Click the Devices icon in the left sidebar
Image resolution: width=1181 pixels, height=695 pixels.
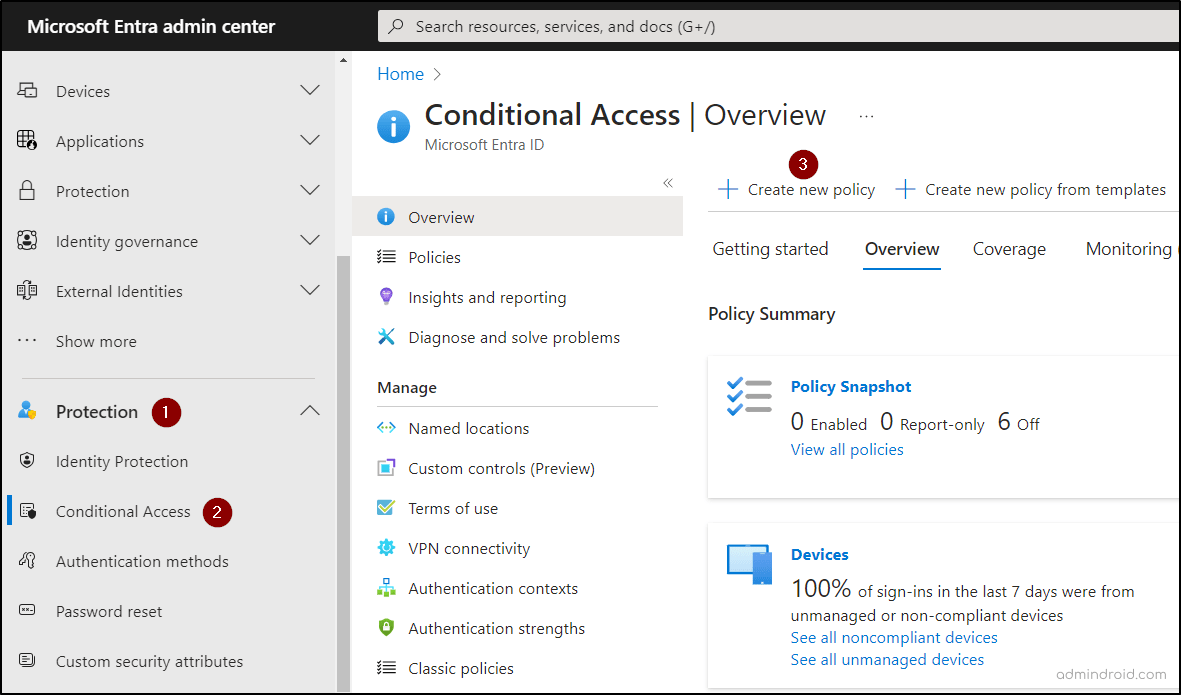click(x=27, y=91)
